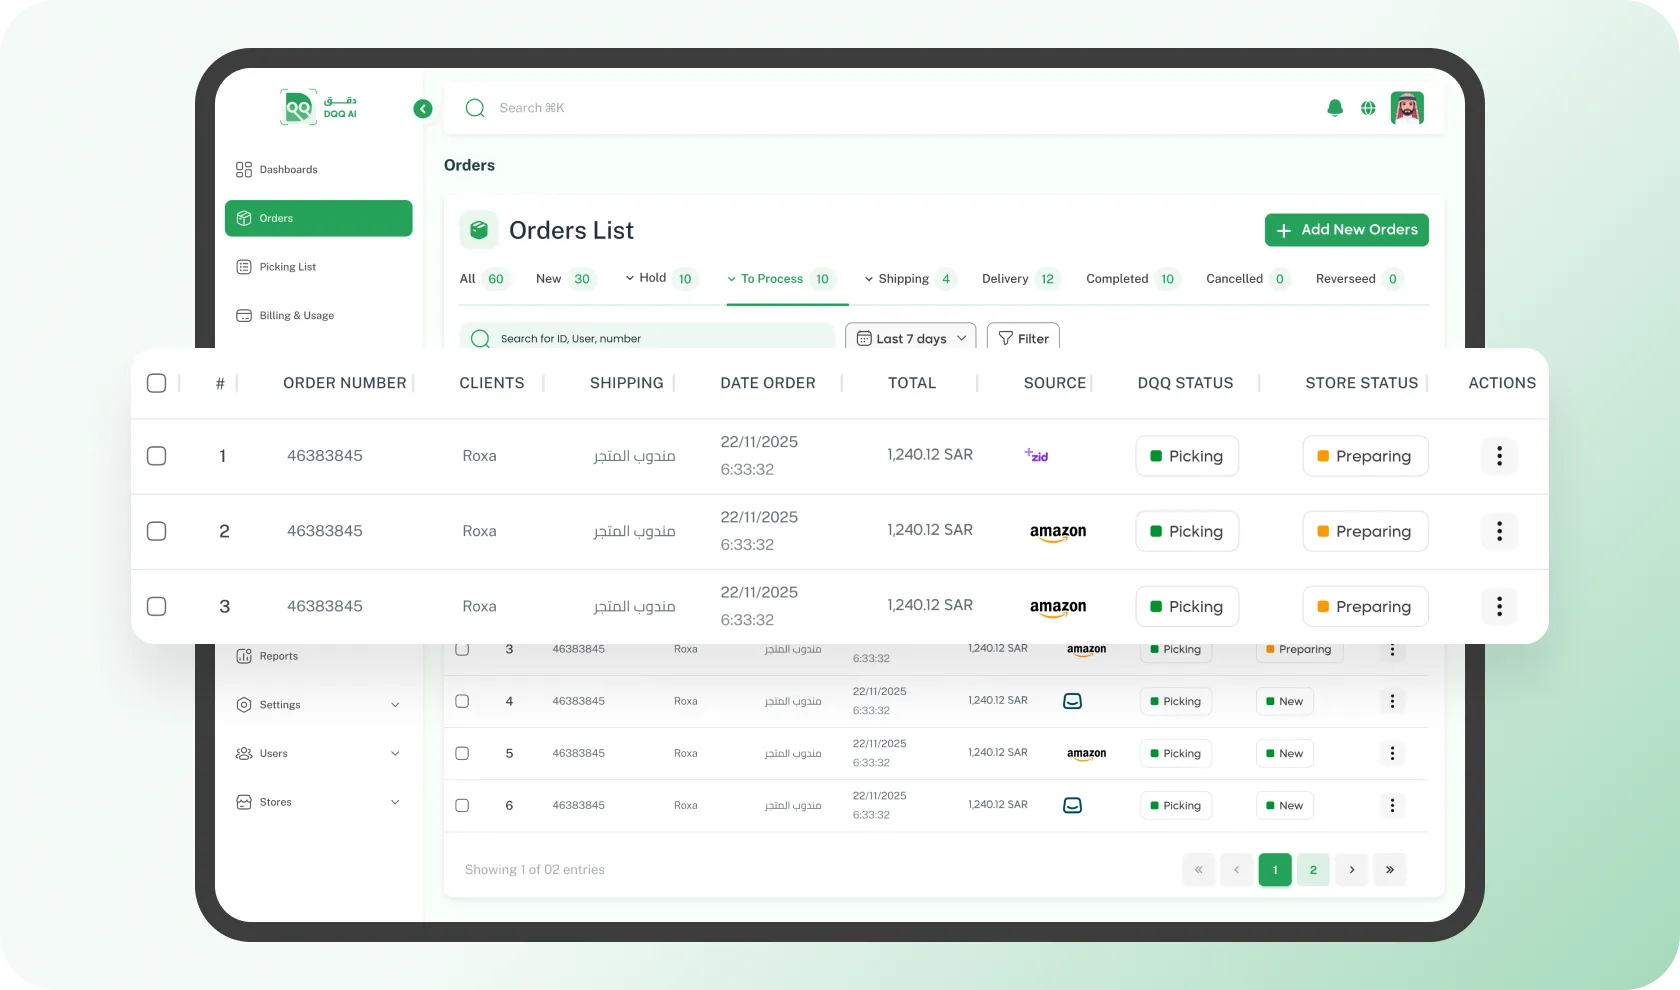Expand the Users sidebar section
Viewport: 1680px width, 990px height.
tap(273, 753)
